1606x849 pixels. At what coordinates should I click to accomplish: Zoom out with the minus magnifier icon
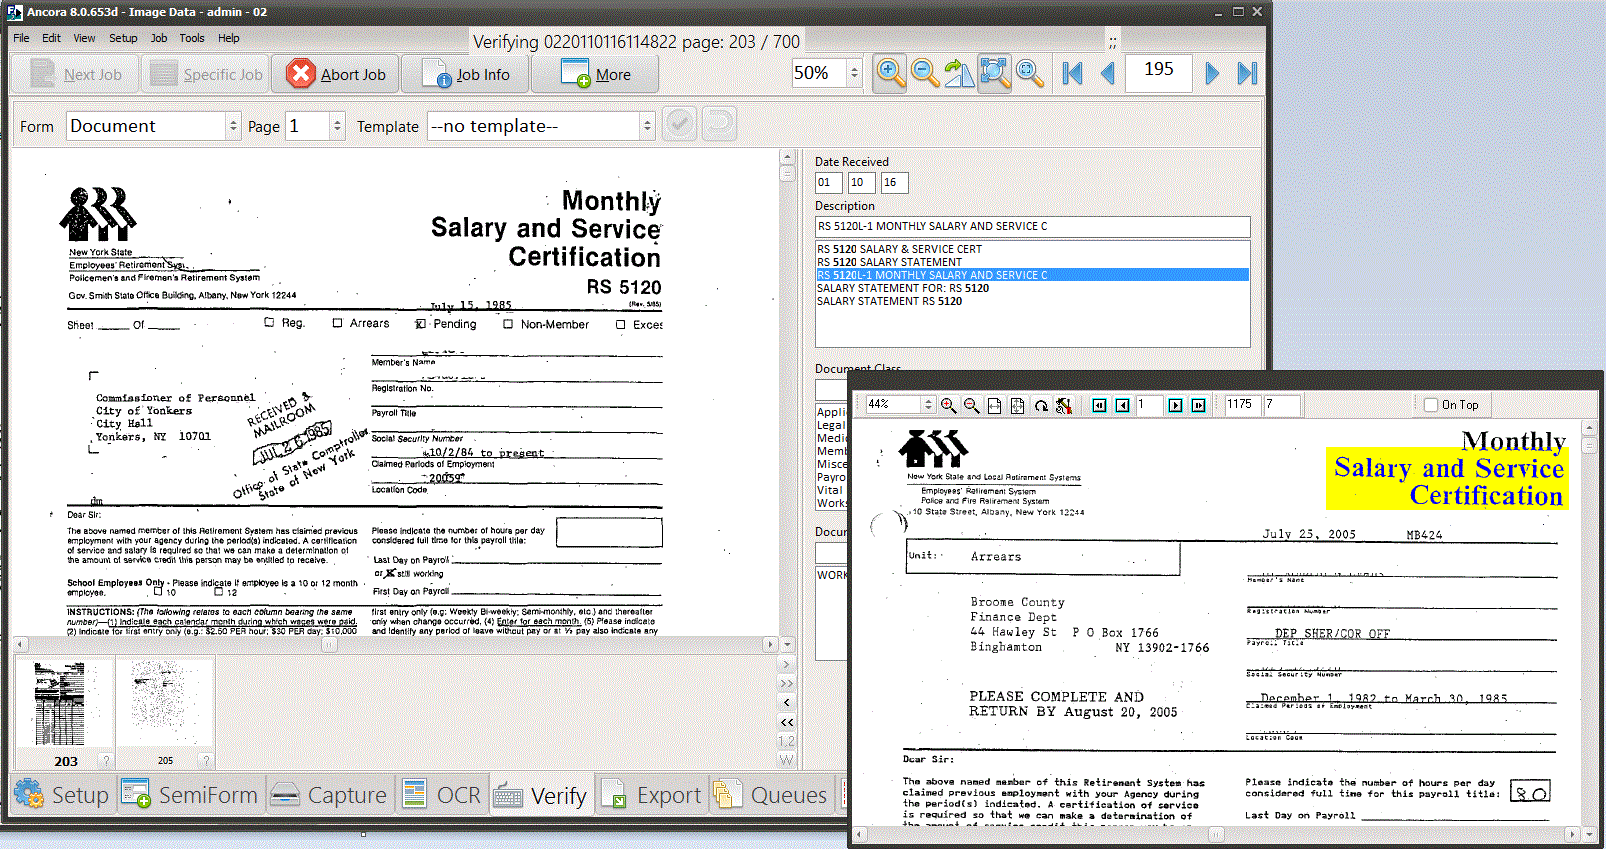(x=925, y=73)
